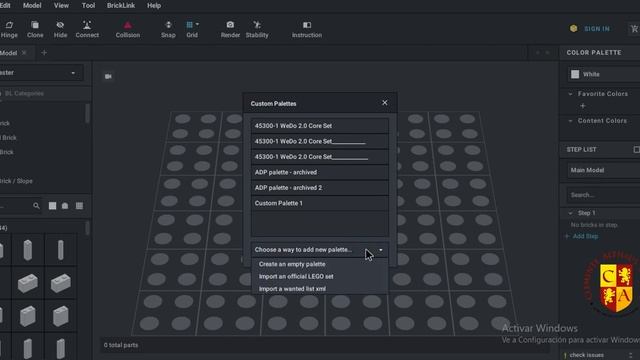Close the Custom Palettes dialog

pos(385,103)
